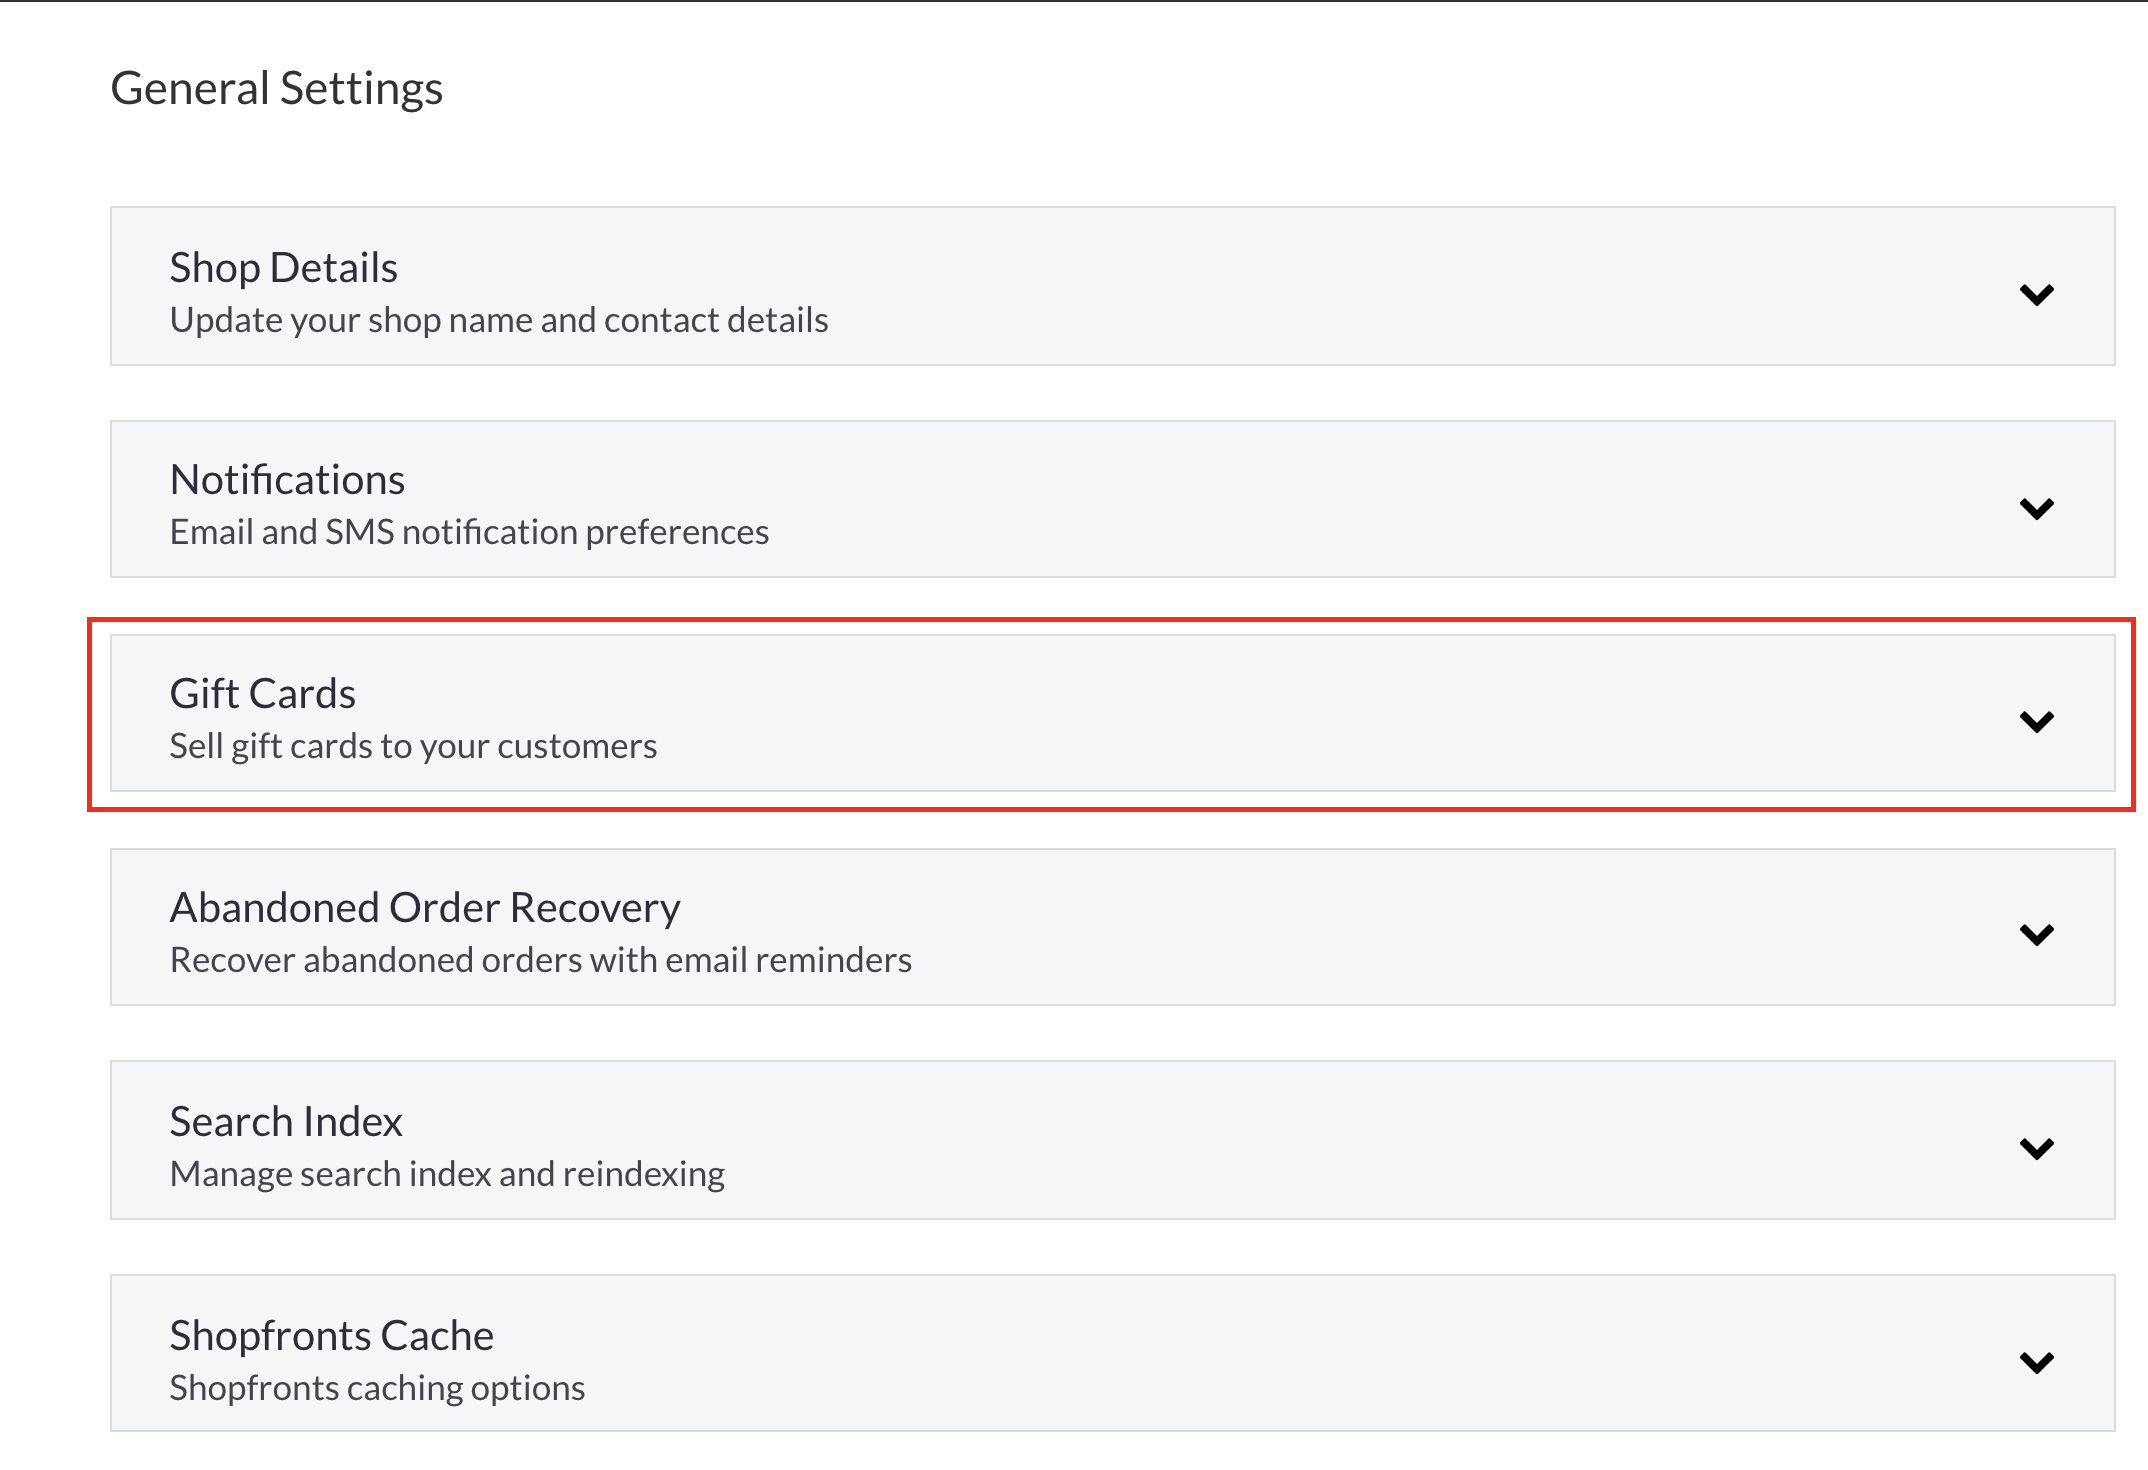Expand the Shopfronts Cache panel
The height and width of the screenshot is (1470, 2148).
click(1112, 1353)
